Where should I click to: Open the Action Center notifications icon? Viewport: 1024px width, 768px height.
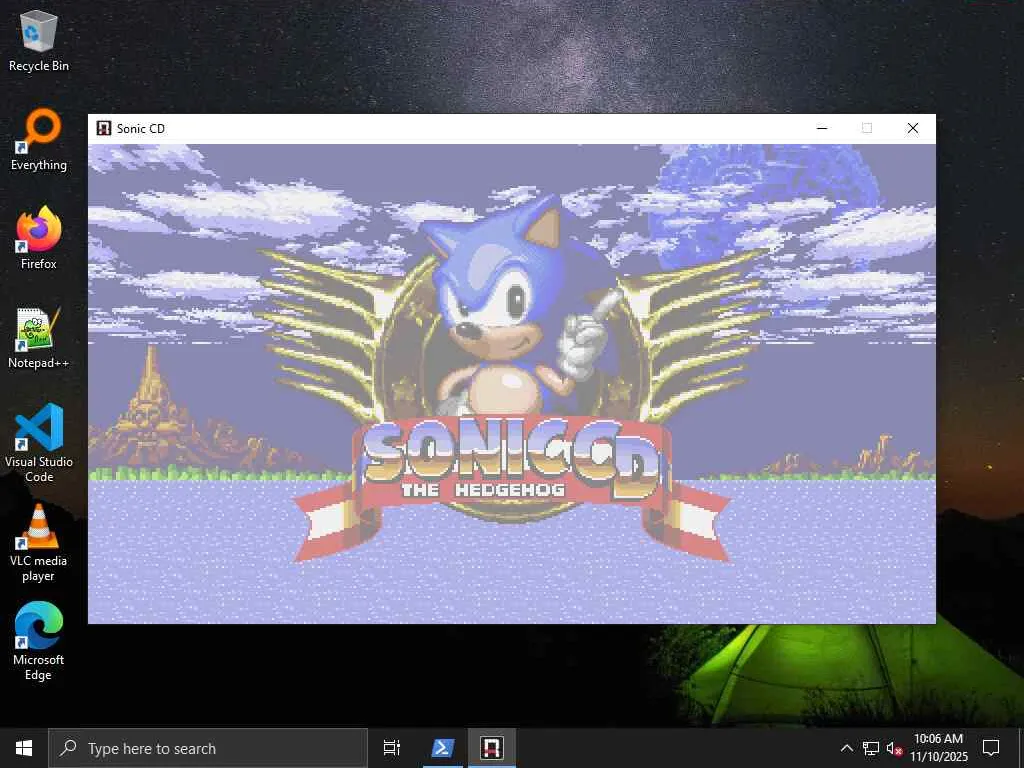pyautogui.click(x=991, y=748)
